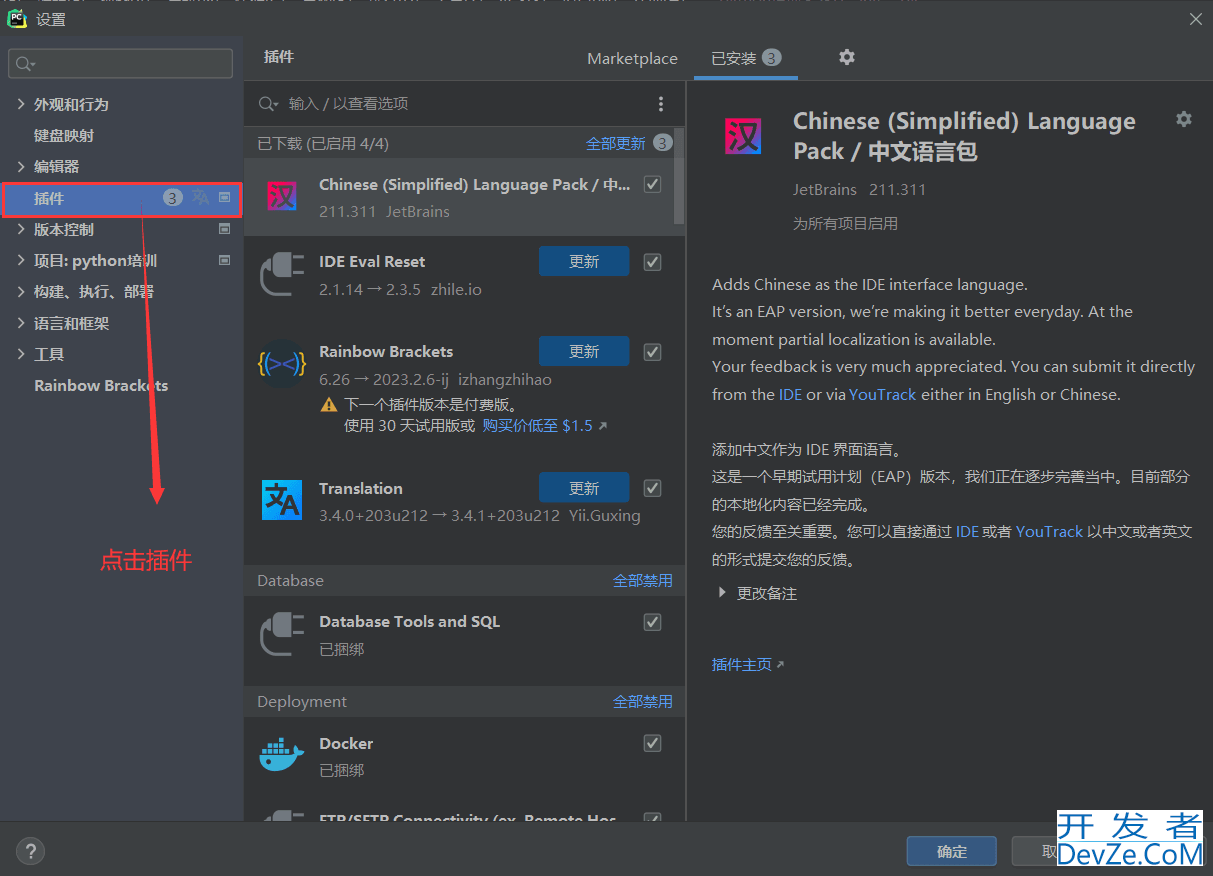Click the magnifier icon in plugin search field

coord(268,104)
